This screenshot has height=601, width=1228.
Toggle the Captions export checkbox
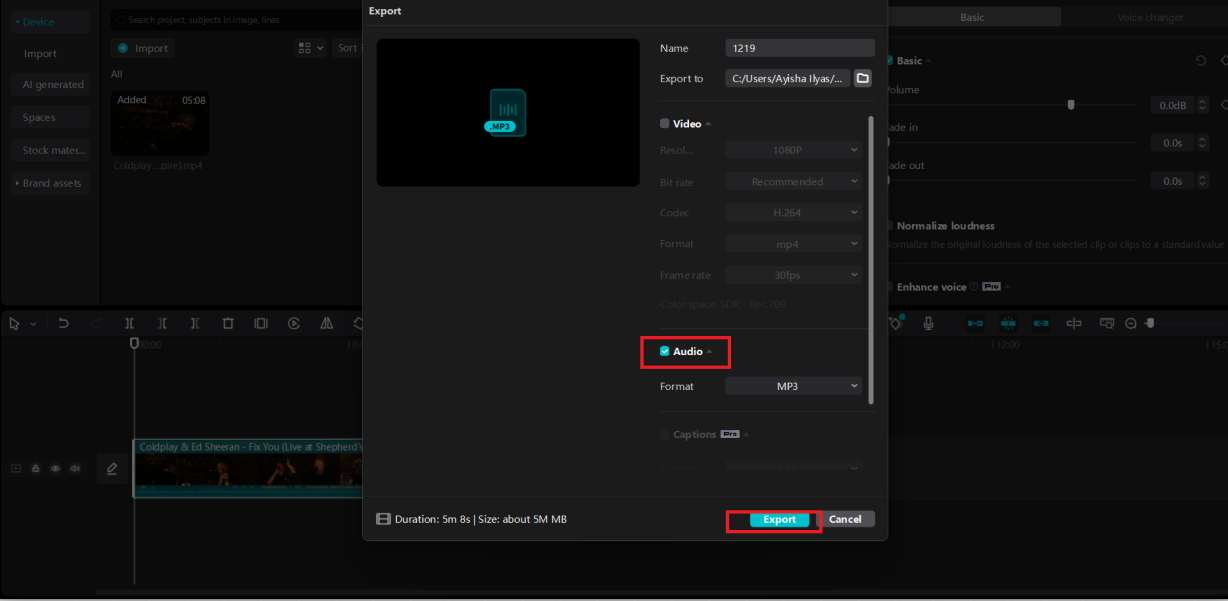tap(665, 434)
